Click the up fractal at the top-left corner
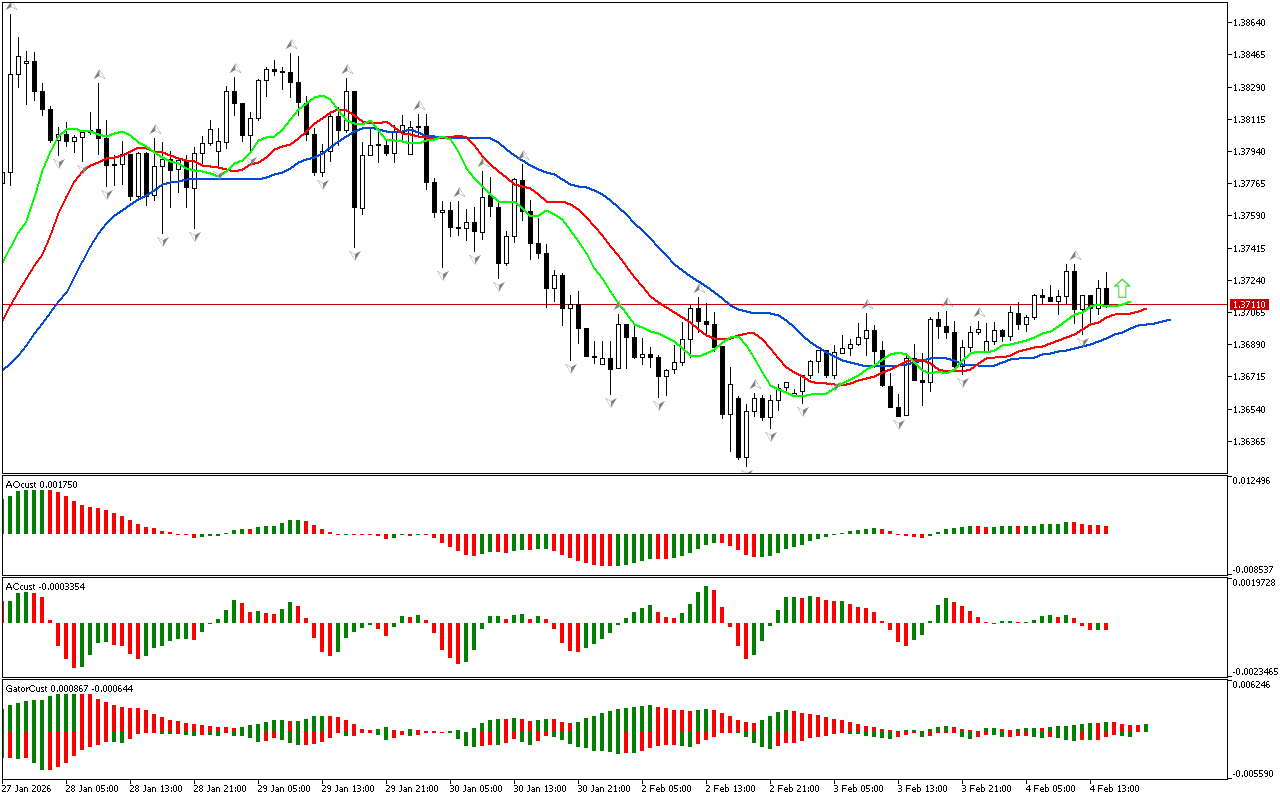The height and width of the screenshot is (800, 1280). click(11, 6)
